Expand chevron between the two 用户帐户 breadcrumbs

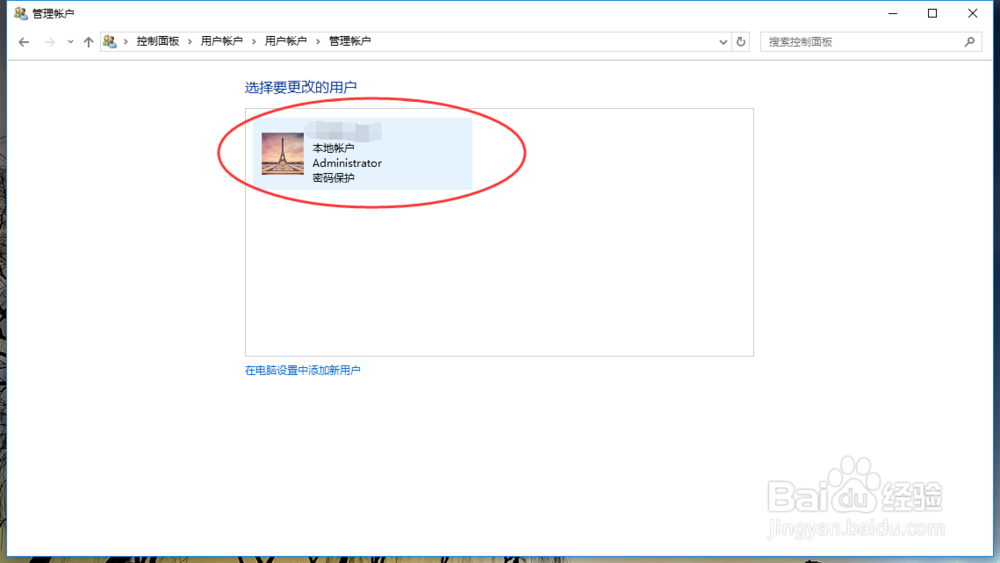[x=254, y=41]
